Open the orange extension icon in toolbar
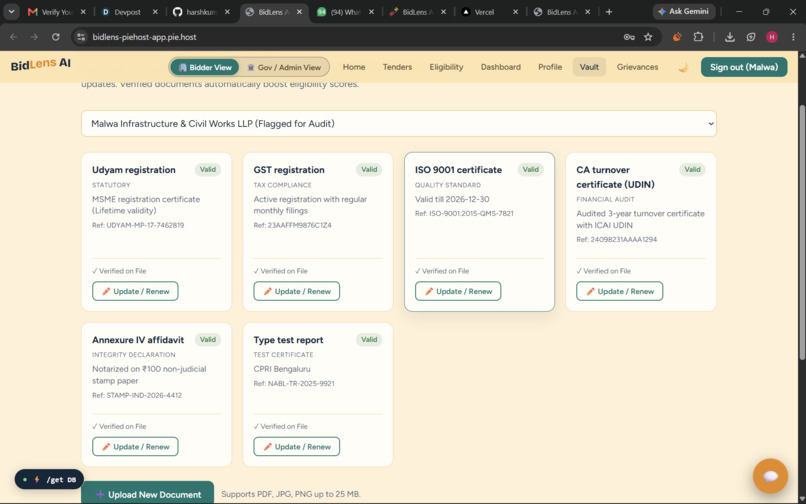The image size is (806, 504). (x=677, y=37)
